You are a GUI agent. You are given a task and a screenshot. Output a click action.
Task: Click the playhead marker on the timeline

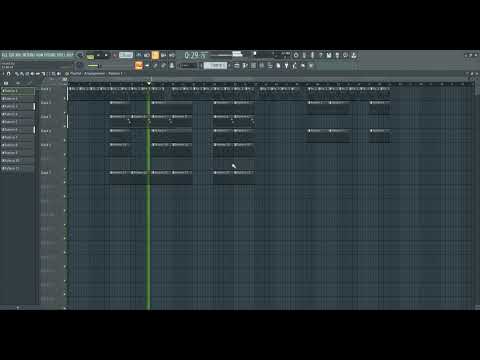149,83
